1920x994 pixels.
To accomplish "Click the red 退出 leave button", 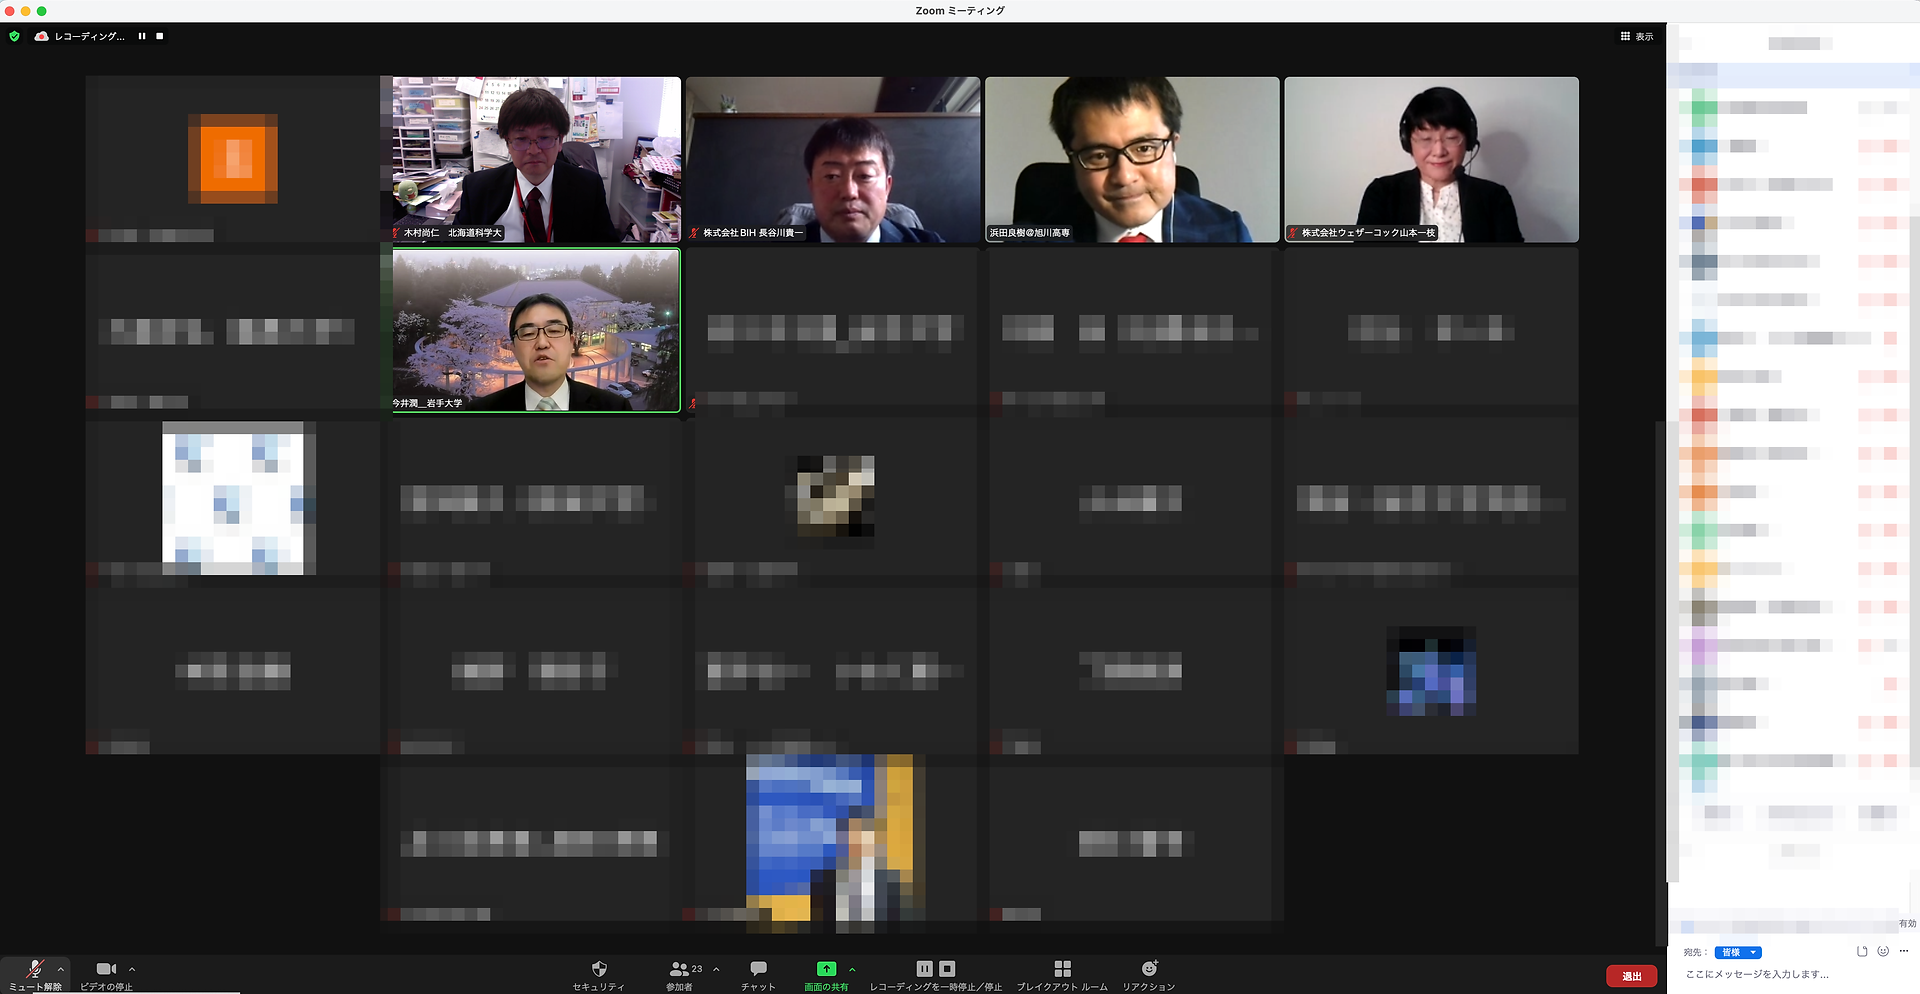I will click(x=1631, y=976).
